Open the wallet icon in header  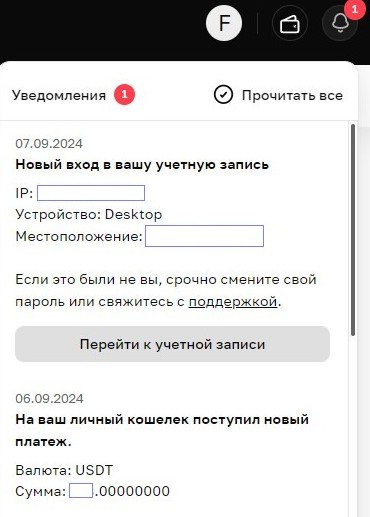click(290, 24)
